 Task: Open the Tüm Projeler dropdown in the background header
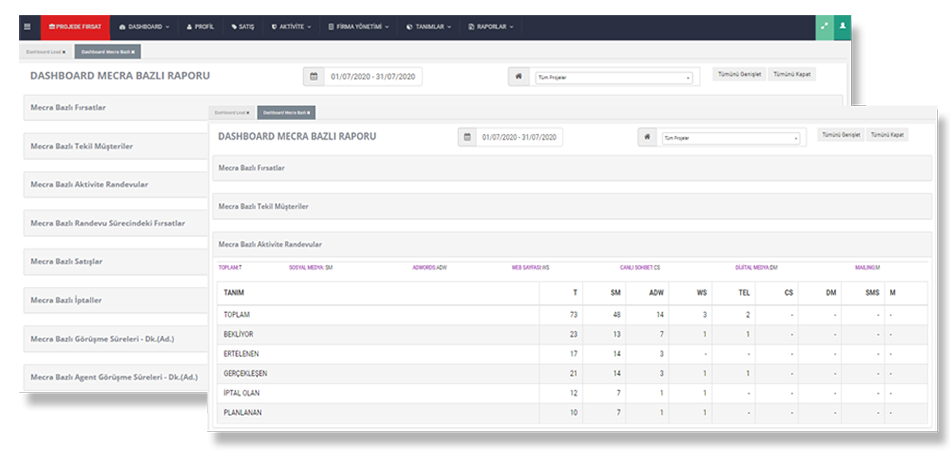(613, 77)
